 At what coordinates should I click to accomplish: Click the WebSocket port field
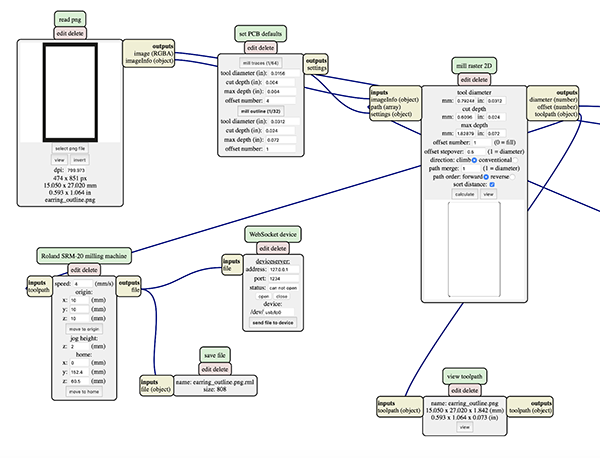pos(283,279)
